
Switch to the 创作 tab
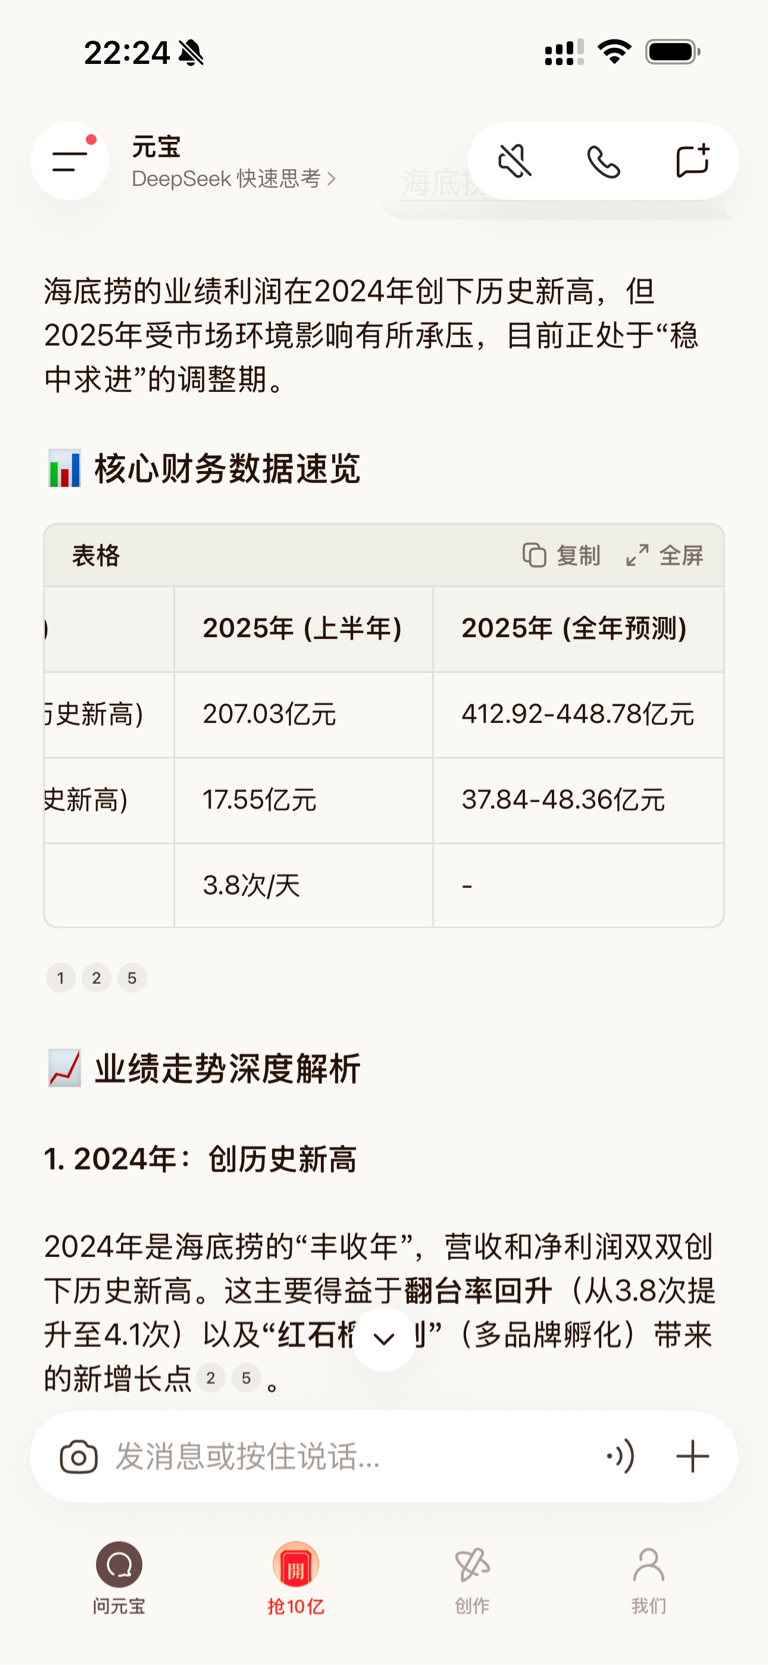pyautogui.click(x=472, y=1578)
